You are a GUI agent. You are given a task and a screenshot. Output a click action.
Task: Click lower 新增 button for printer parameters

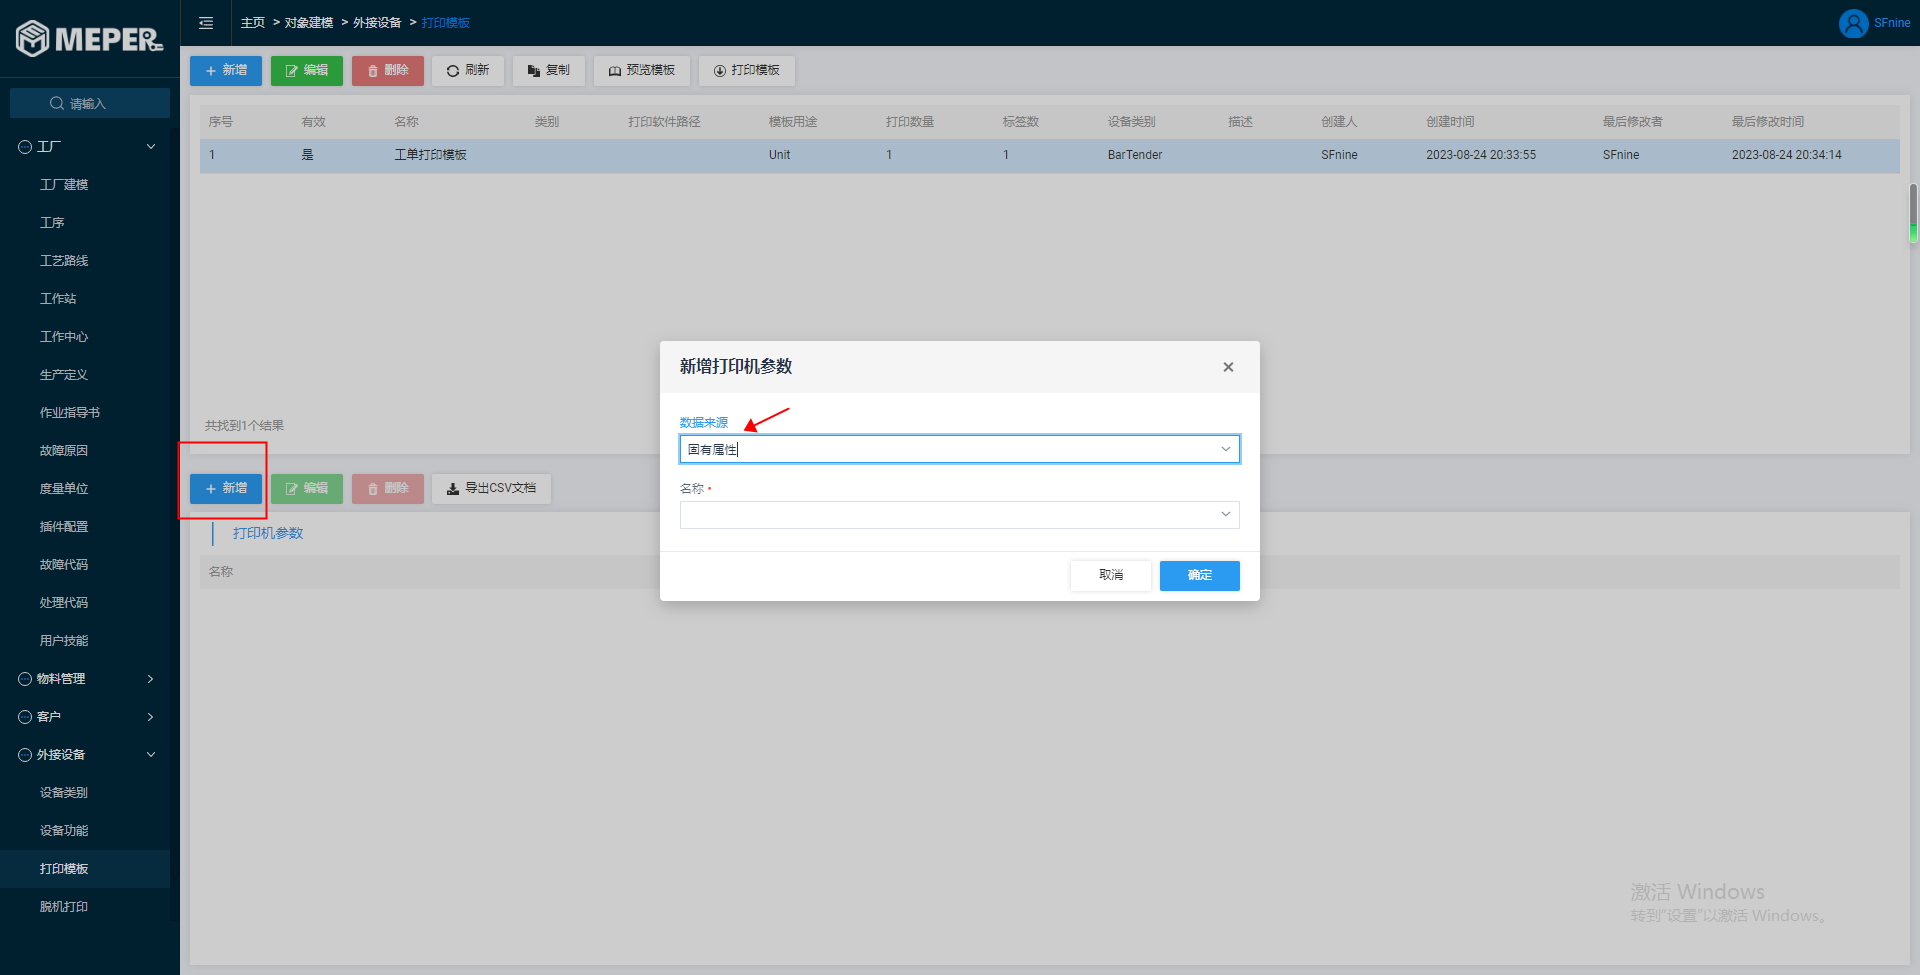226,488
